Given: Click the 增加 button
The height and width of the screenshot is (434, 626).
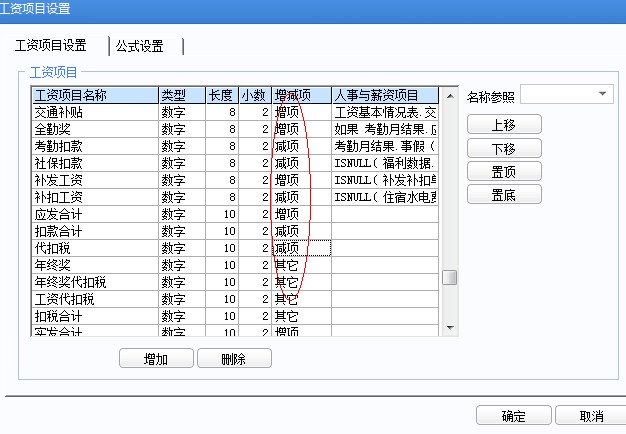Looking at the screenshot, I should pos(156,358).
